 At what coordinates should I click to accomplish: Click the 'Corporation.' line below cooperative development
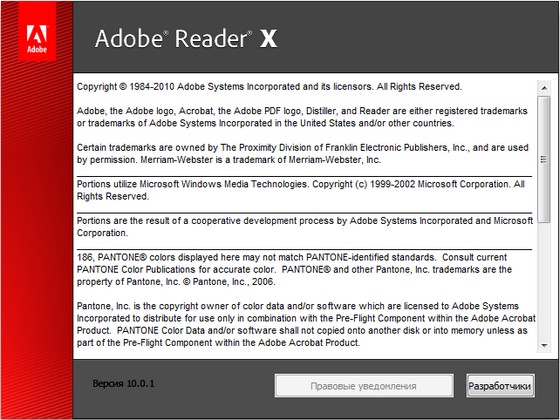coord(102,233)
